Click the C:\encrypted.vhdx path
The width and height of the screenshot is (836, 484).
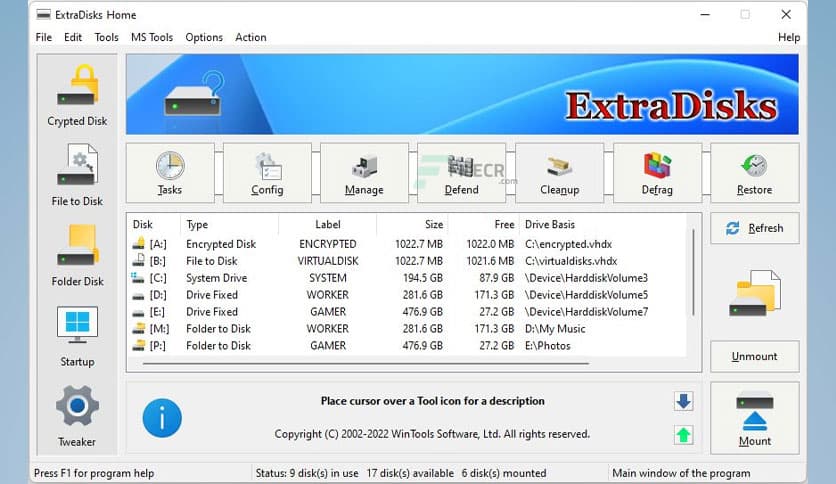568,244
